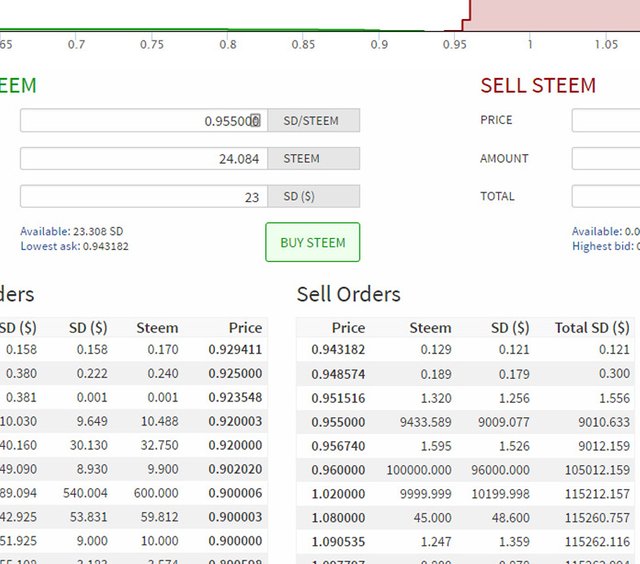The image size is (640, 564).
Task: Click the 115260.757 Total SD cell
Action: click(x=597, y=518)
